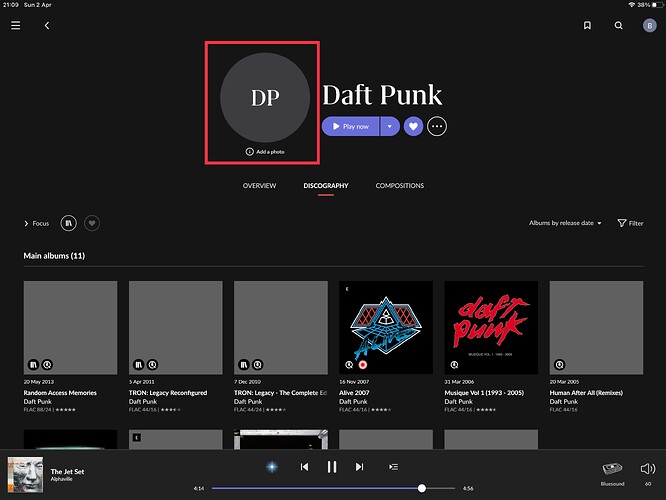
Task: Open more options for Daft Punk
Action: tap(437, 126)
